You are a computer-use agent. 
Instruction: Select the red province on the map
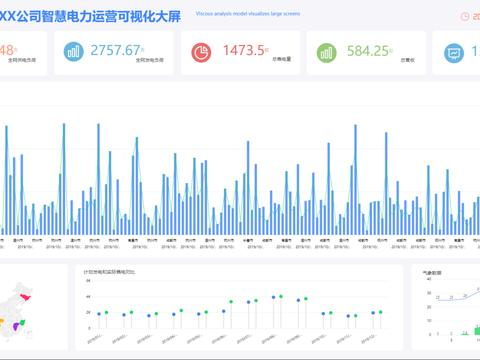(26, 296)
